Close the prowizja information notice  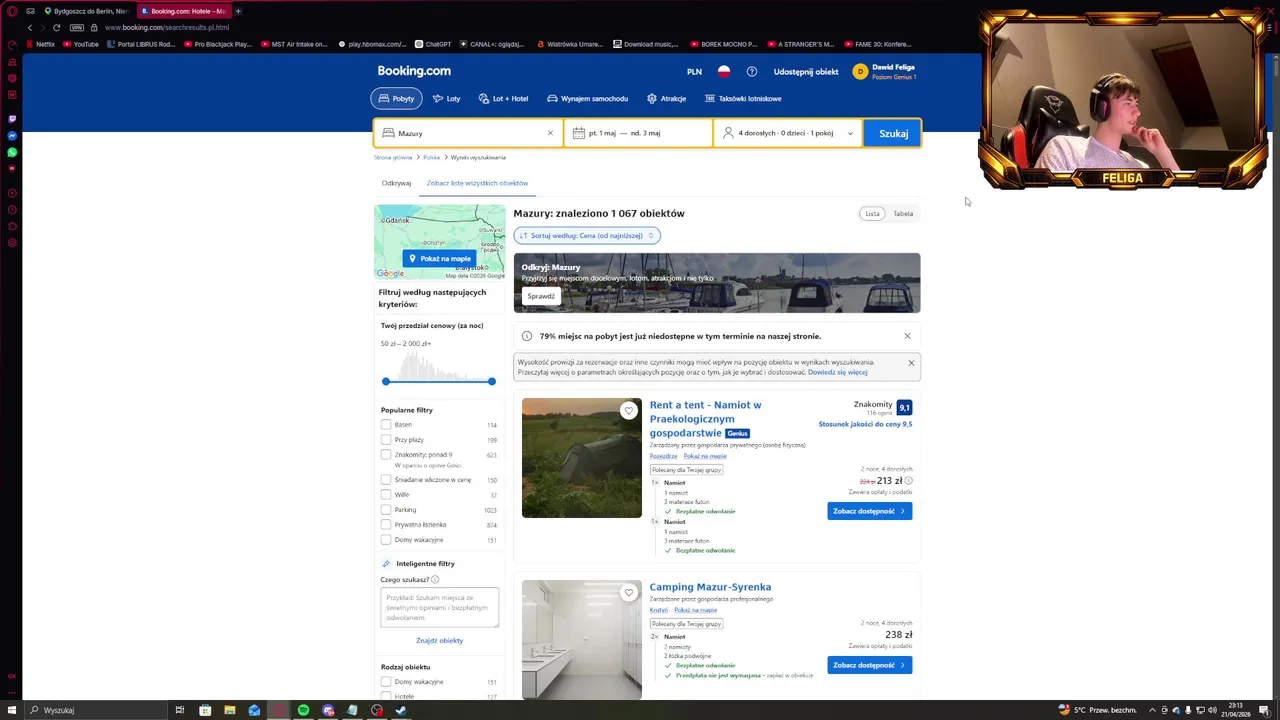(x=911, y=362)
